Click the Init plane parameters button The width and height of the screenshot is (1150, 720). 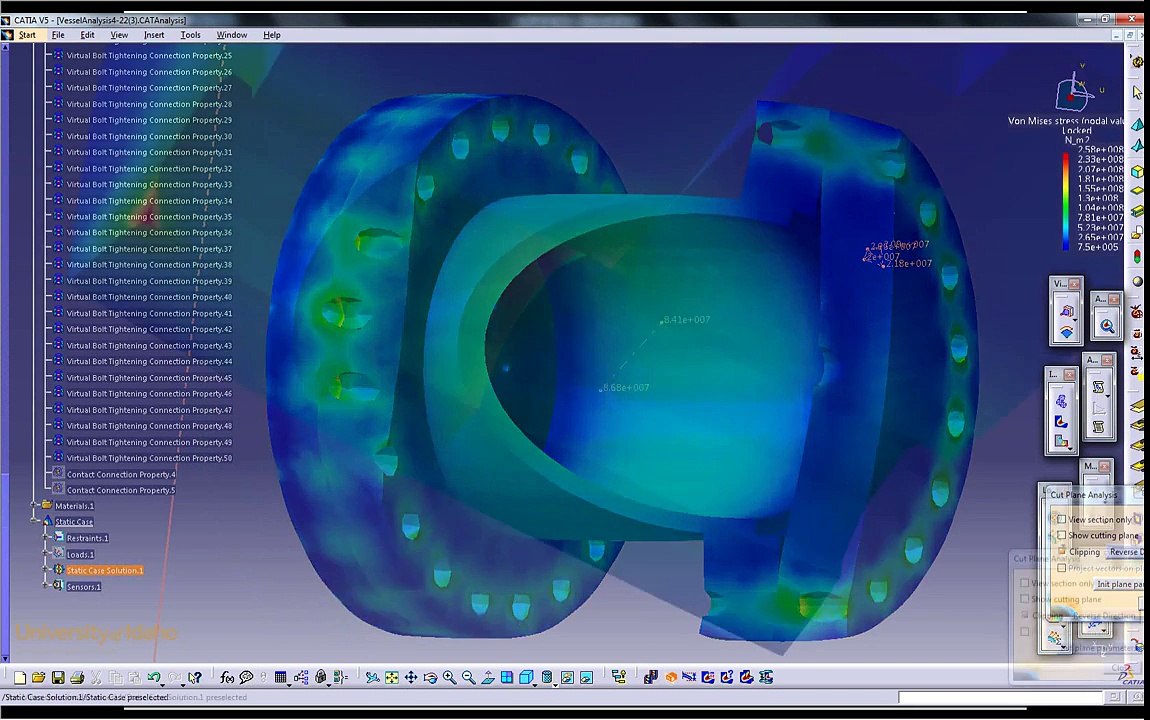coord(1119,584)
